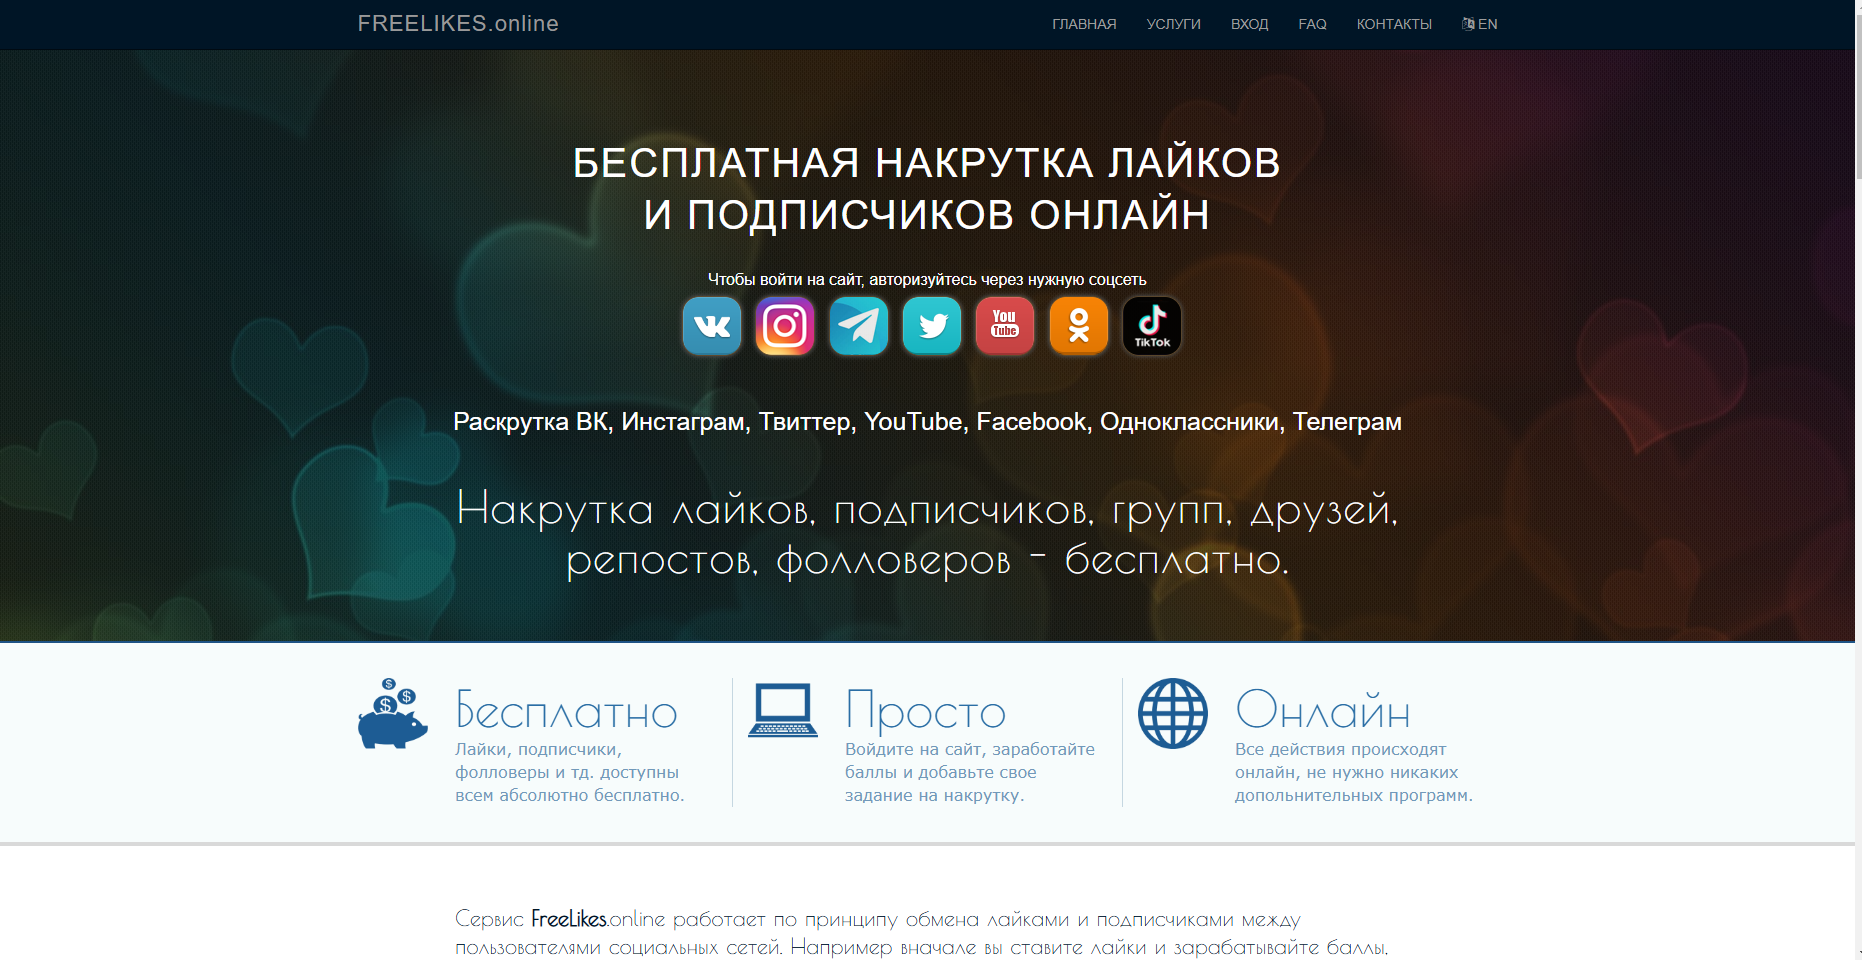Click the 'Раскрутка ВК, Инстаграм' text line
This screenshot has width=1862, height=960.
(927, 422)
